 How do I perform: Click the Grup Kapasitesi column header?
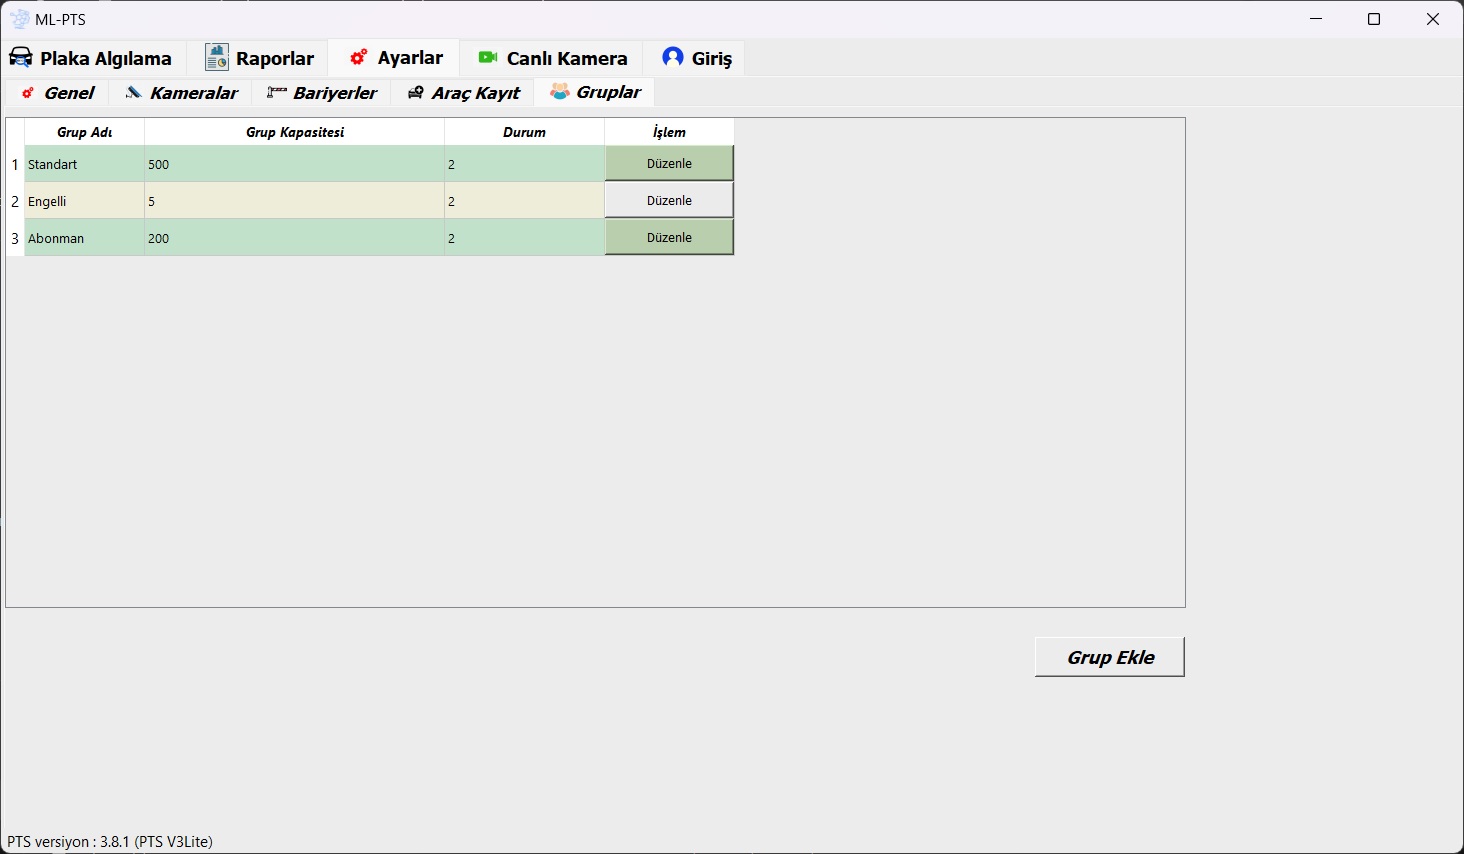click(x=295, y=132)
